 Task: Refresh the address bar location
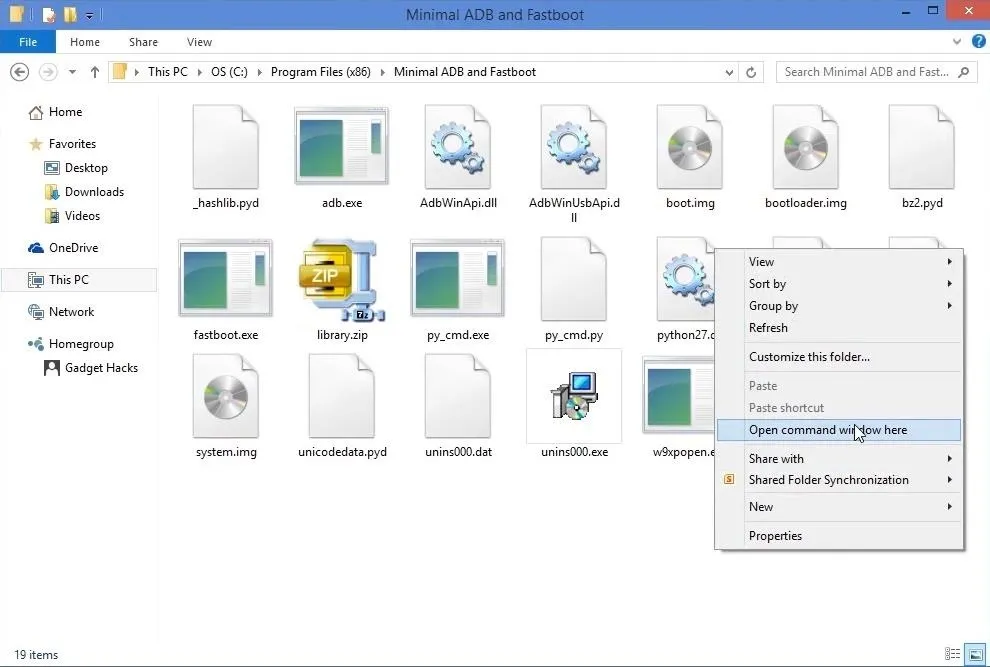coord(751,72)
